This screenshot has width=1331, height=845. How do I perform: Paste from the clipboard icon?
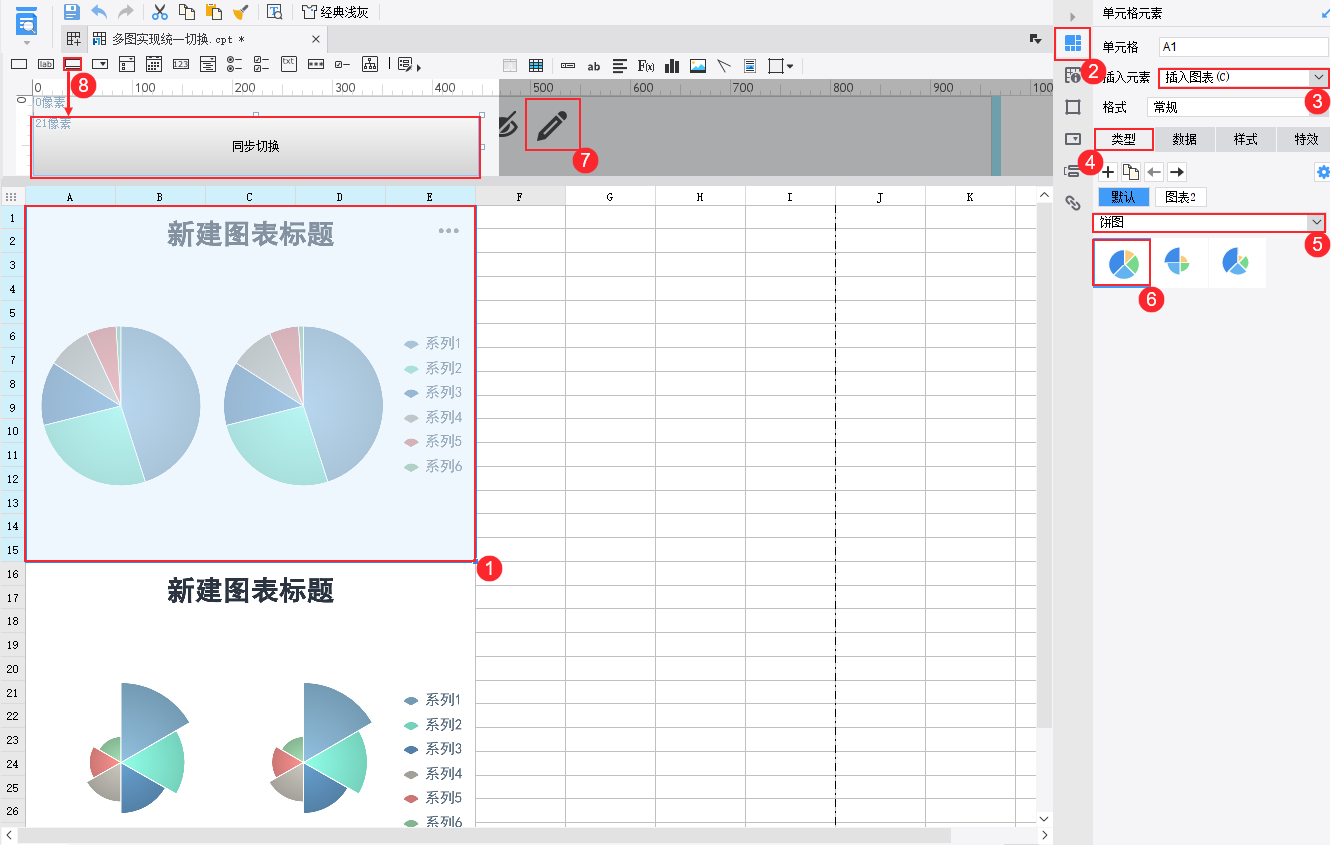[213, 12]
